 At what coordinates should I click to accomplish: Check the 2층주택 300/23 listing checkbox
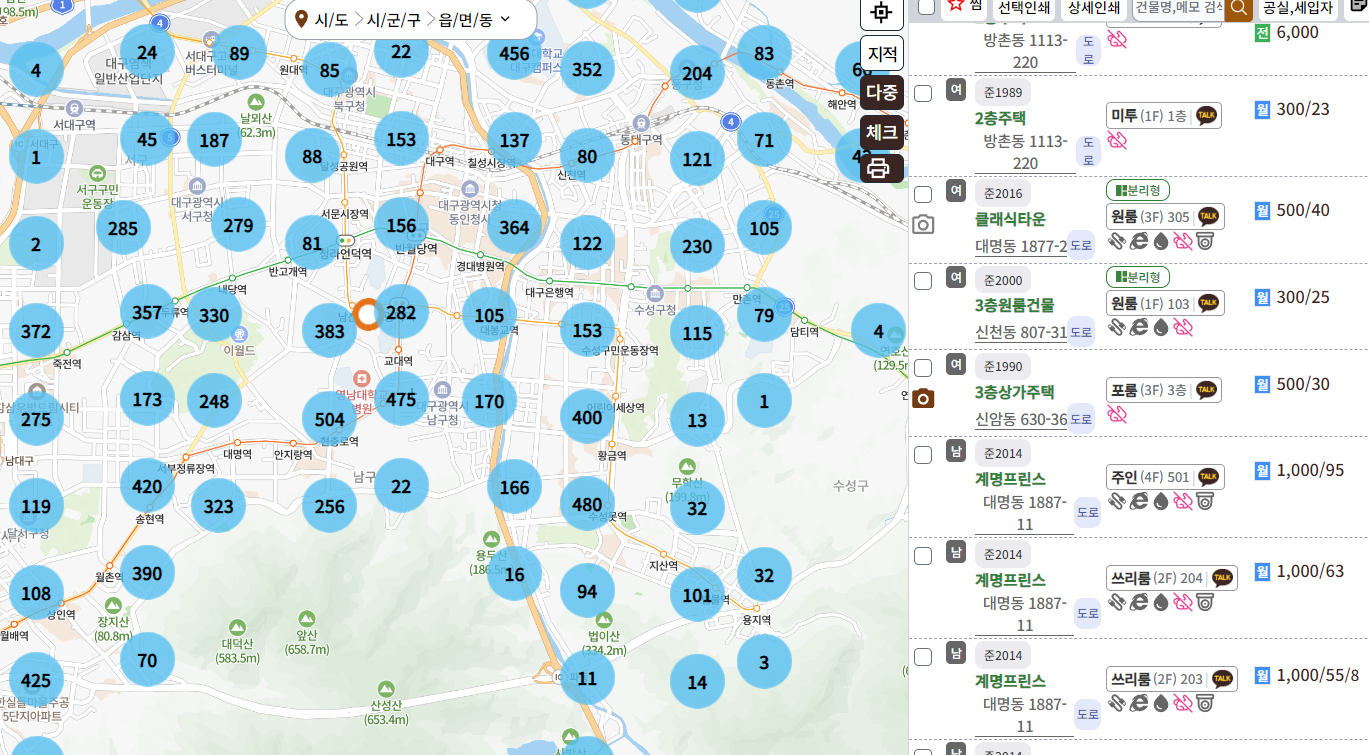point(924,93)
